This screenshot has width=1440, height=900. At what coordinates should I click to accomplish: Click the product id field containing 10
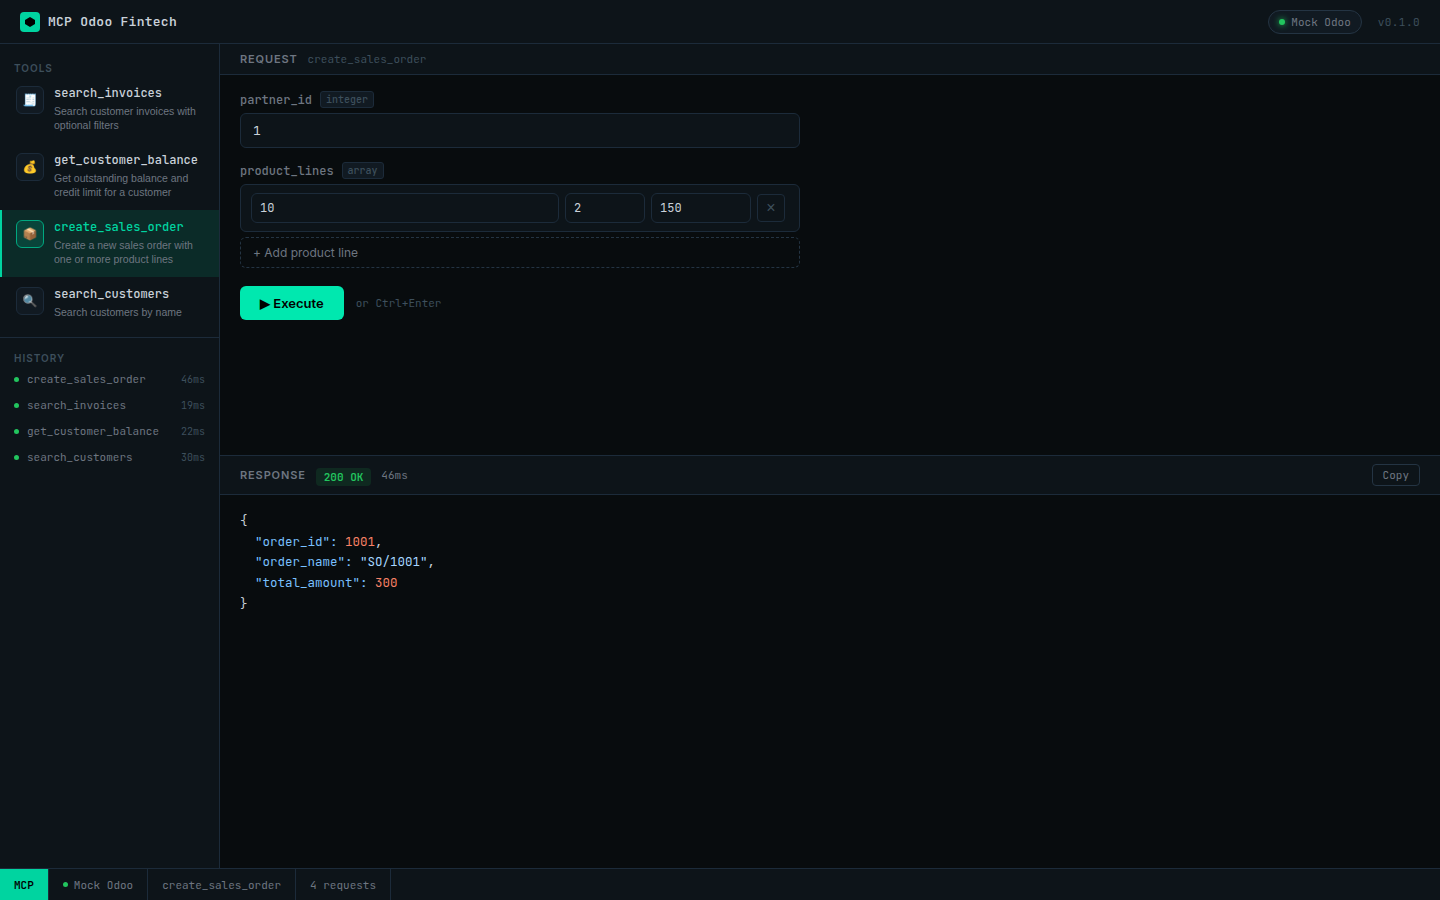[405, 208]
